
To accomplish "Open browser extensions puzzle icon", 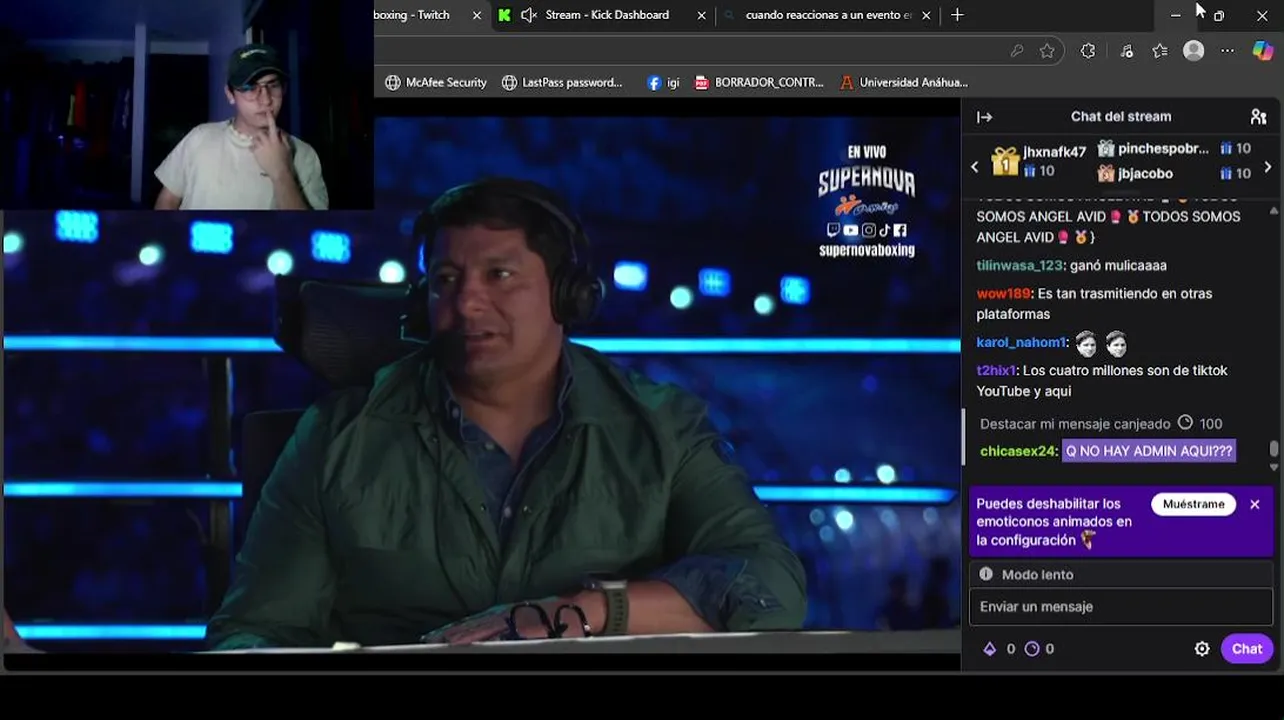I will [x=1088, y=51].
